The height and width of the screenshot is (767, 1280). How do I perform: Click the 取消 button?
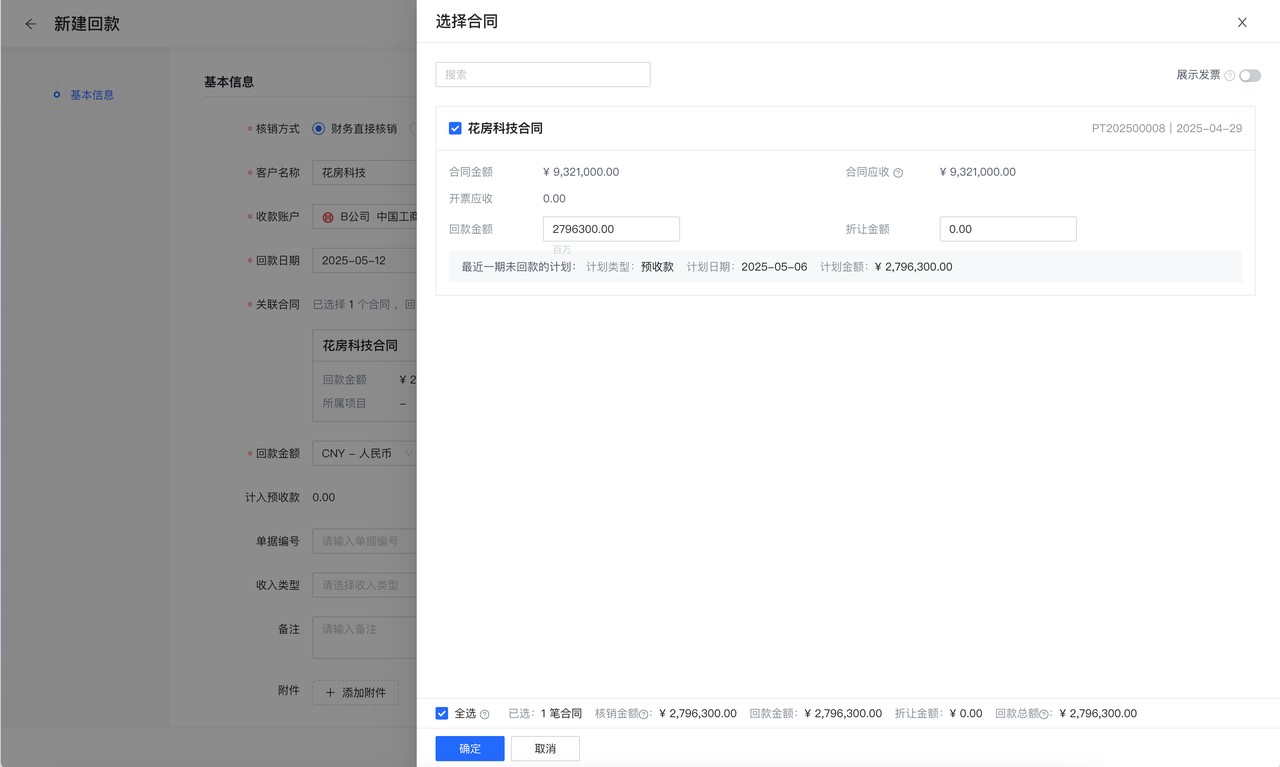(545, 749)
